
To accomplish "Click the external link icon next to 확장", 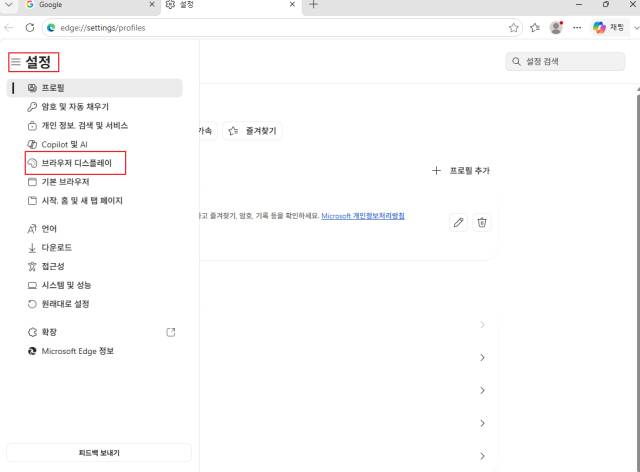I will pyautogui.click(x=171, y=332).
